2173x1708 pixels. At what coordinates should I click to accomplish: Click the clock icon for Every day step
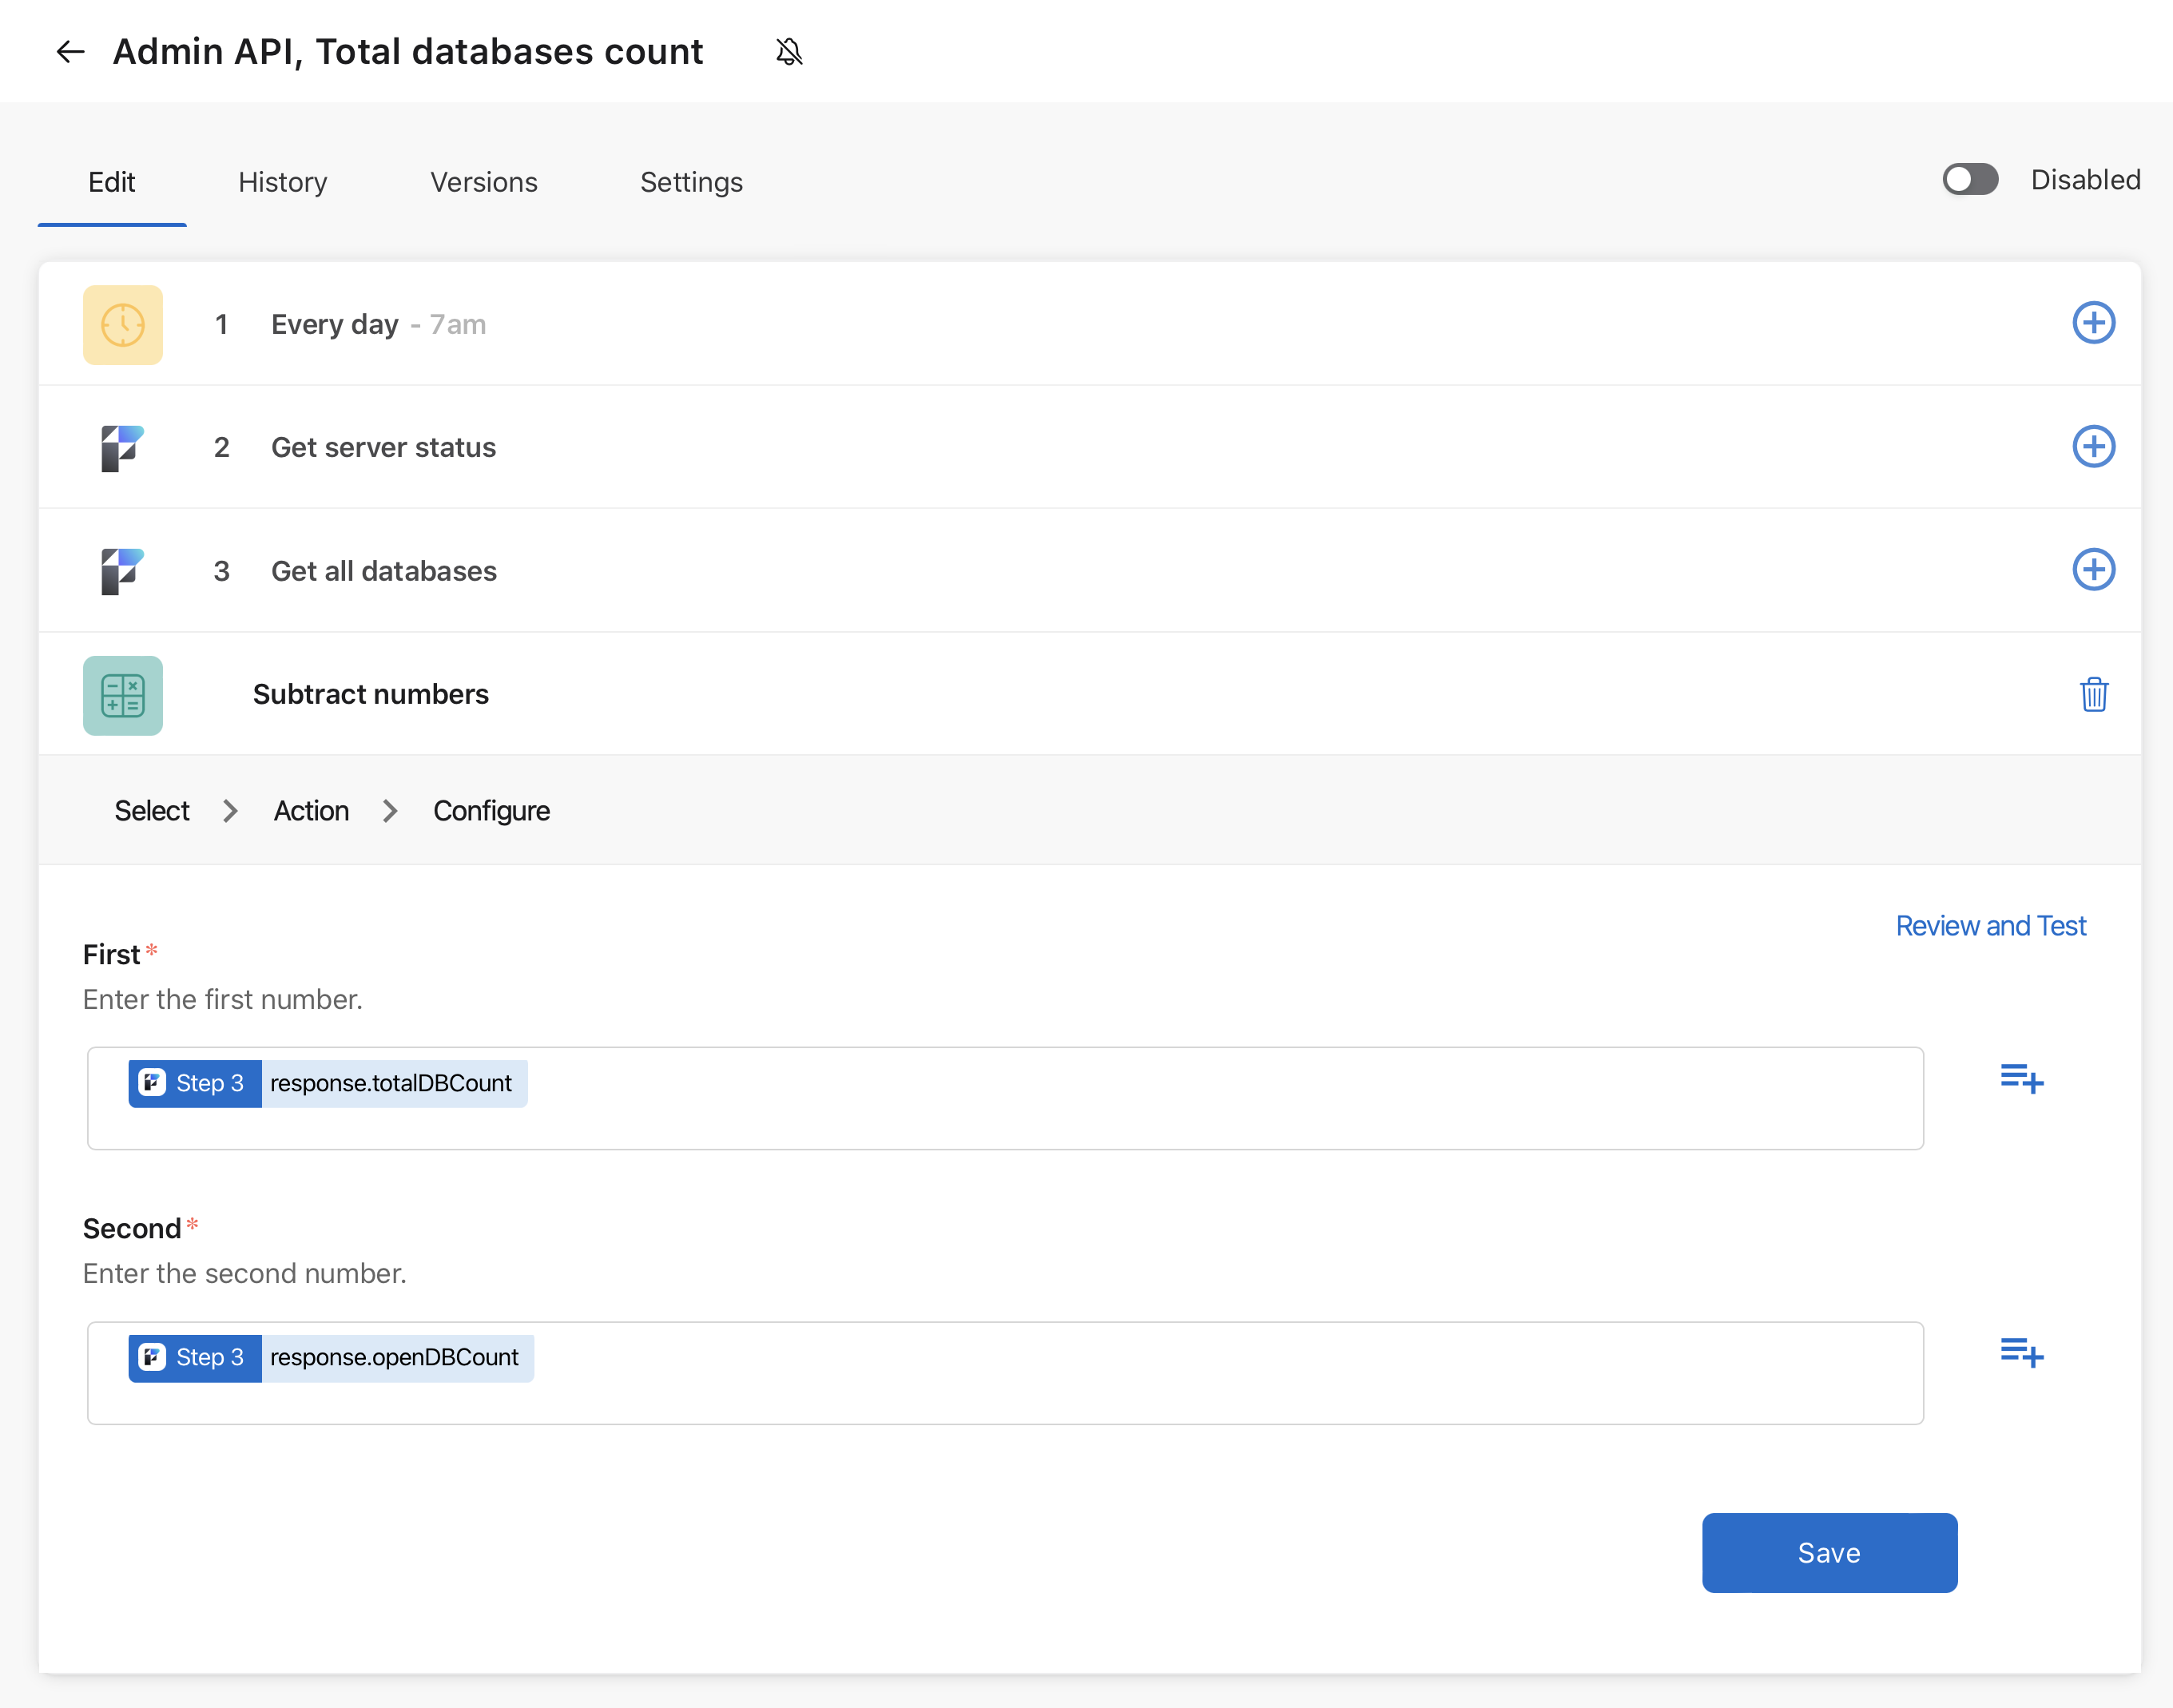[x=123, y=324]
